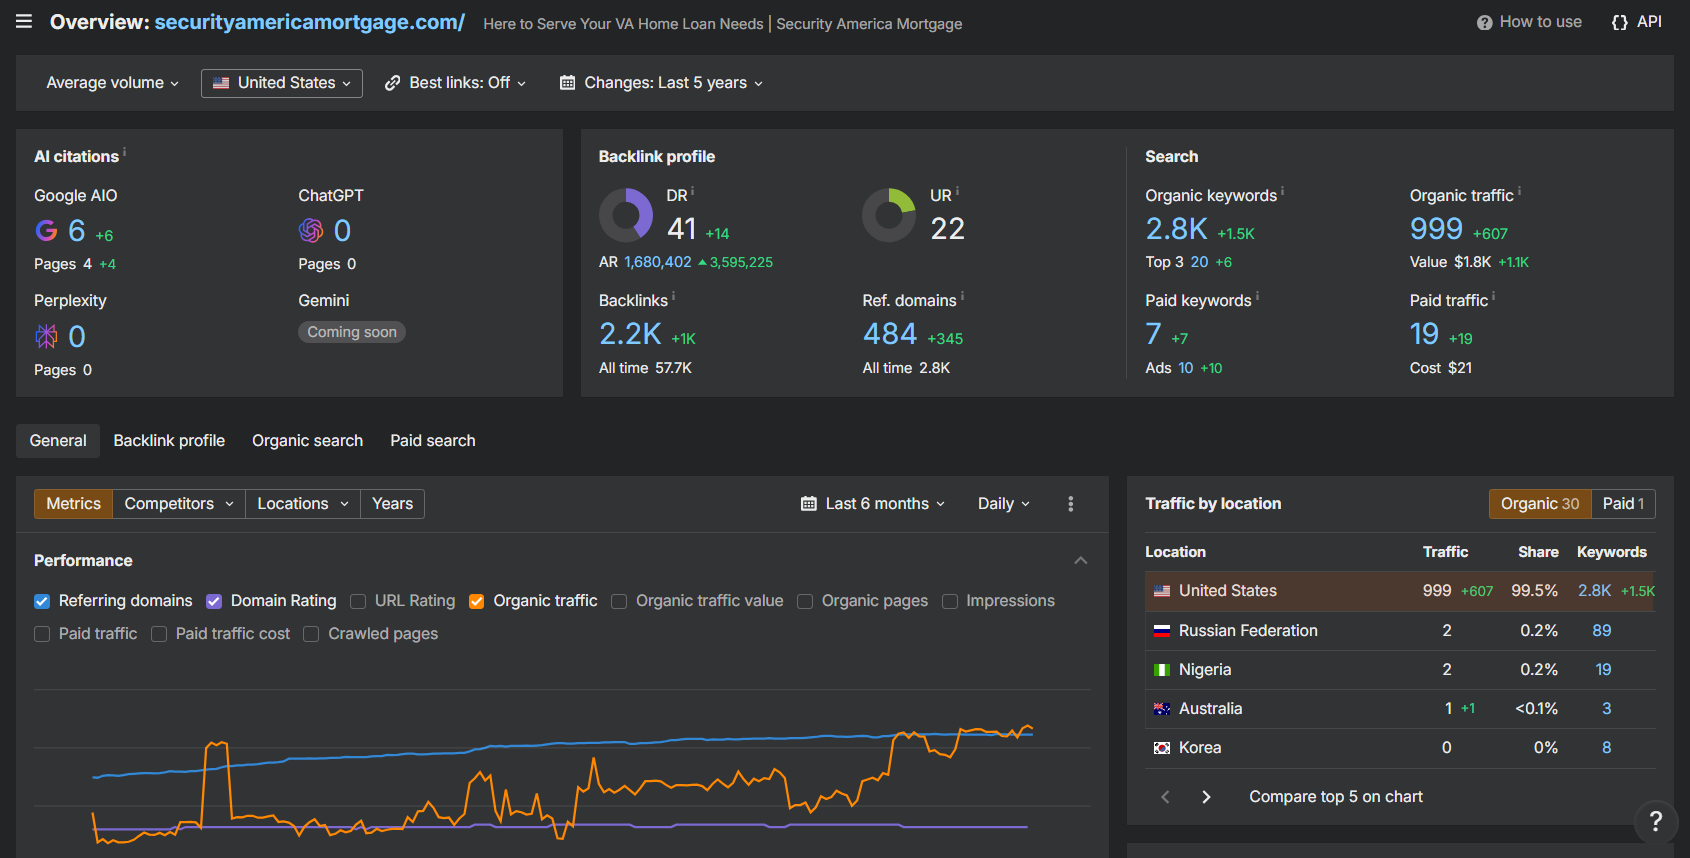The width and height of the screenshot is (1690, 858).
Task: Open the hamburger menu icon
Action: coord(24,22)
